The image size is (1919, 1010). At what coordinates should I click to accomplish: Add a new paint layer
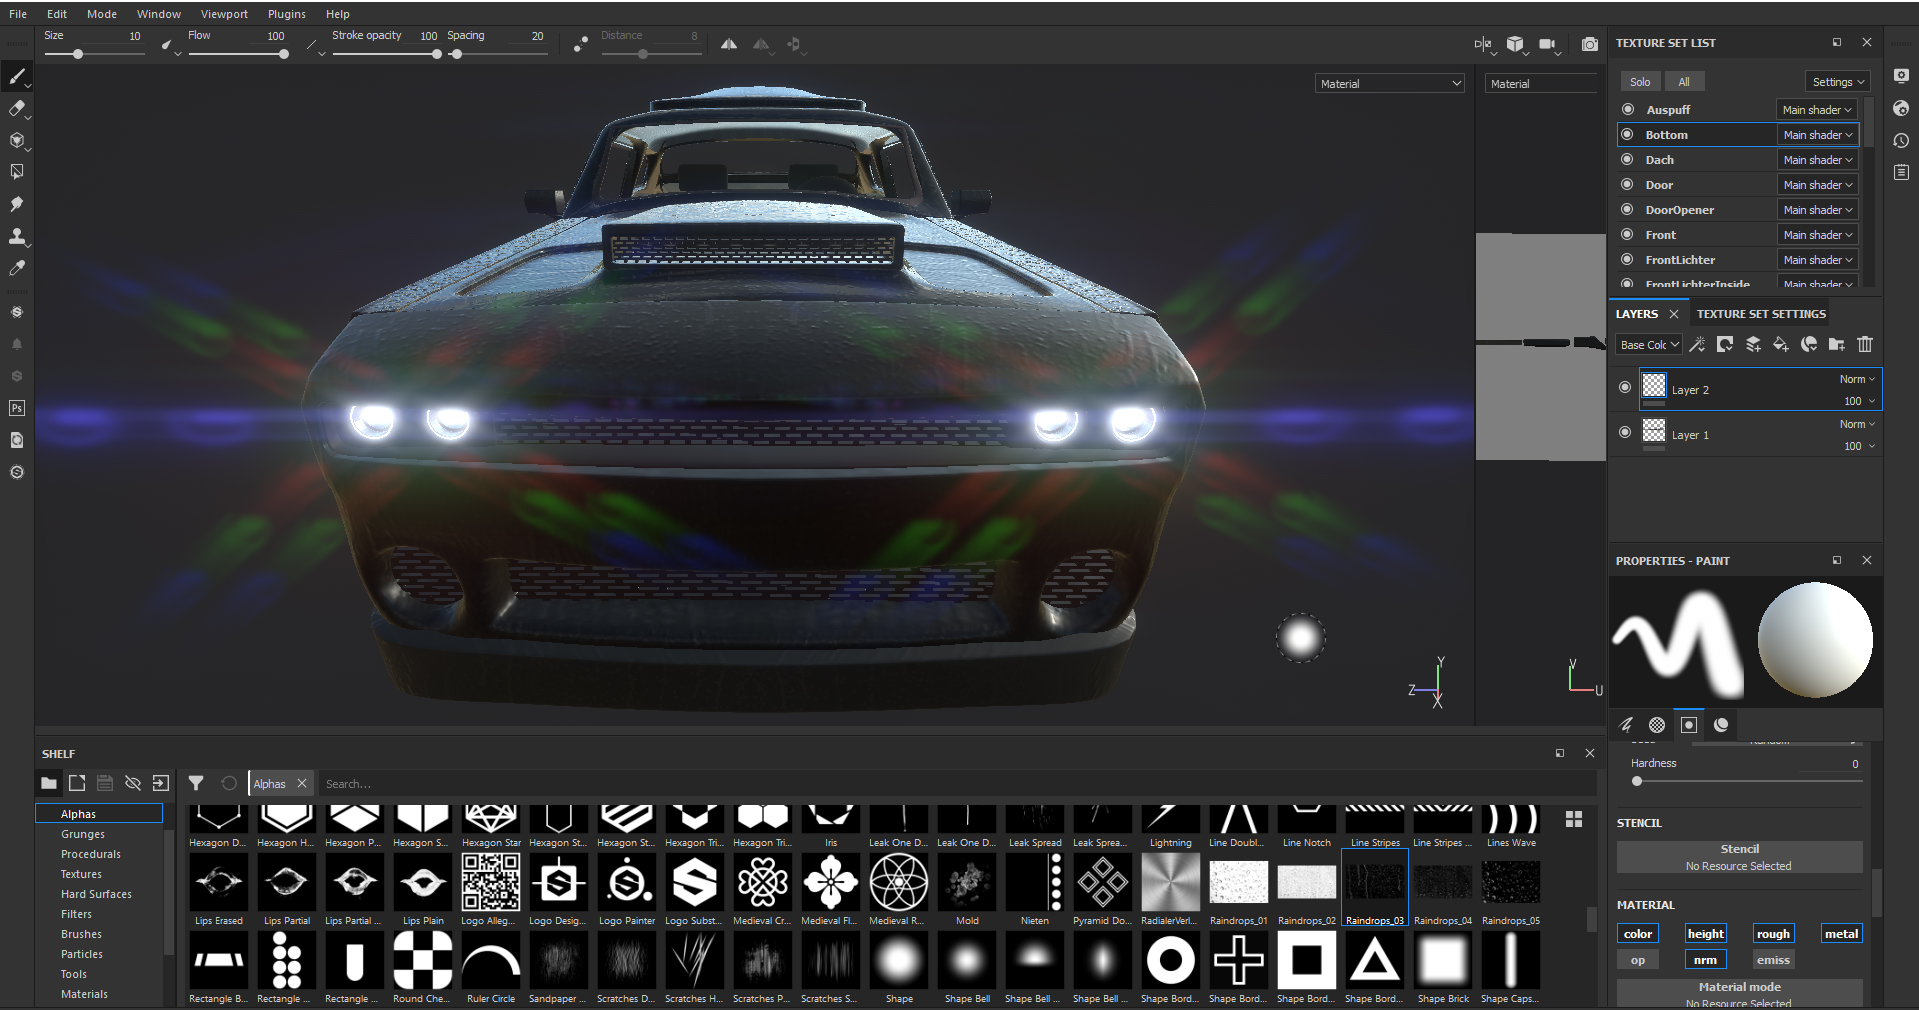1753,344
